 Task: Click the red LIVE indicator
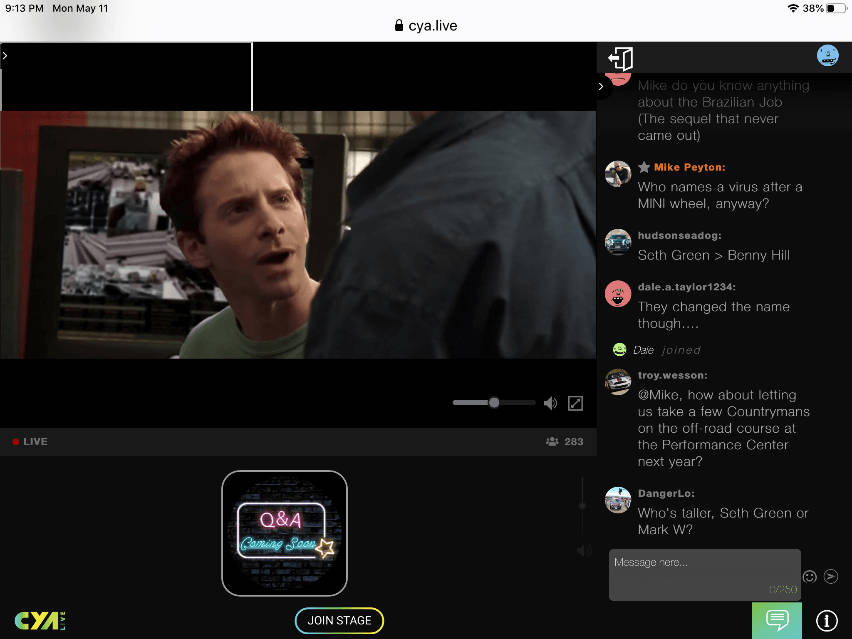click(30, 441)
